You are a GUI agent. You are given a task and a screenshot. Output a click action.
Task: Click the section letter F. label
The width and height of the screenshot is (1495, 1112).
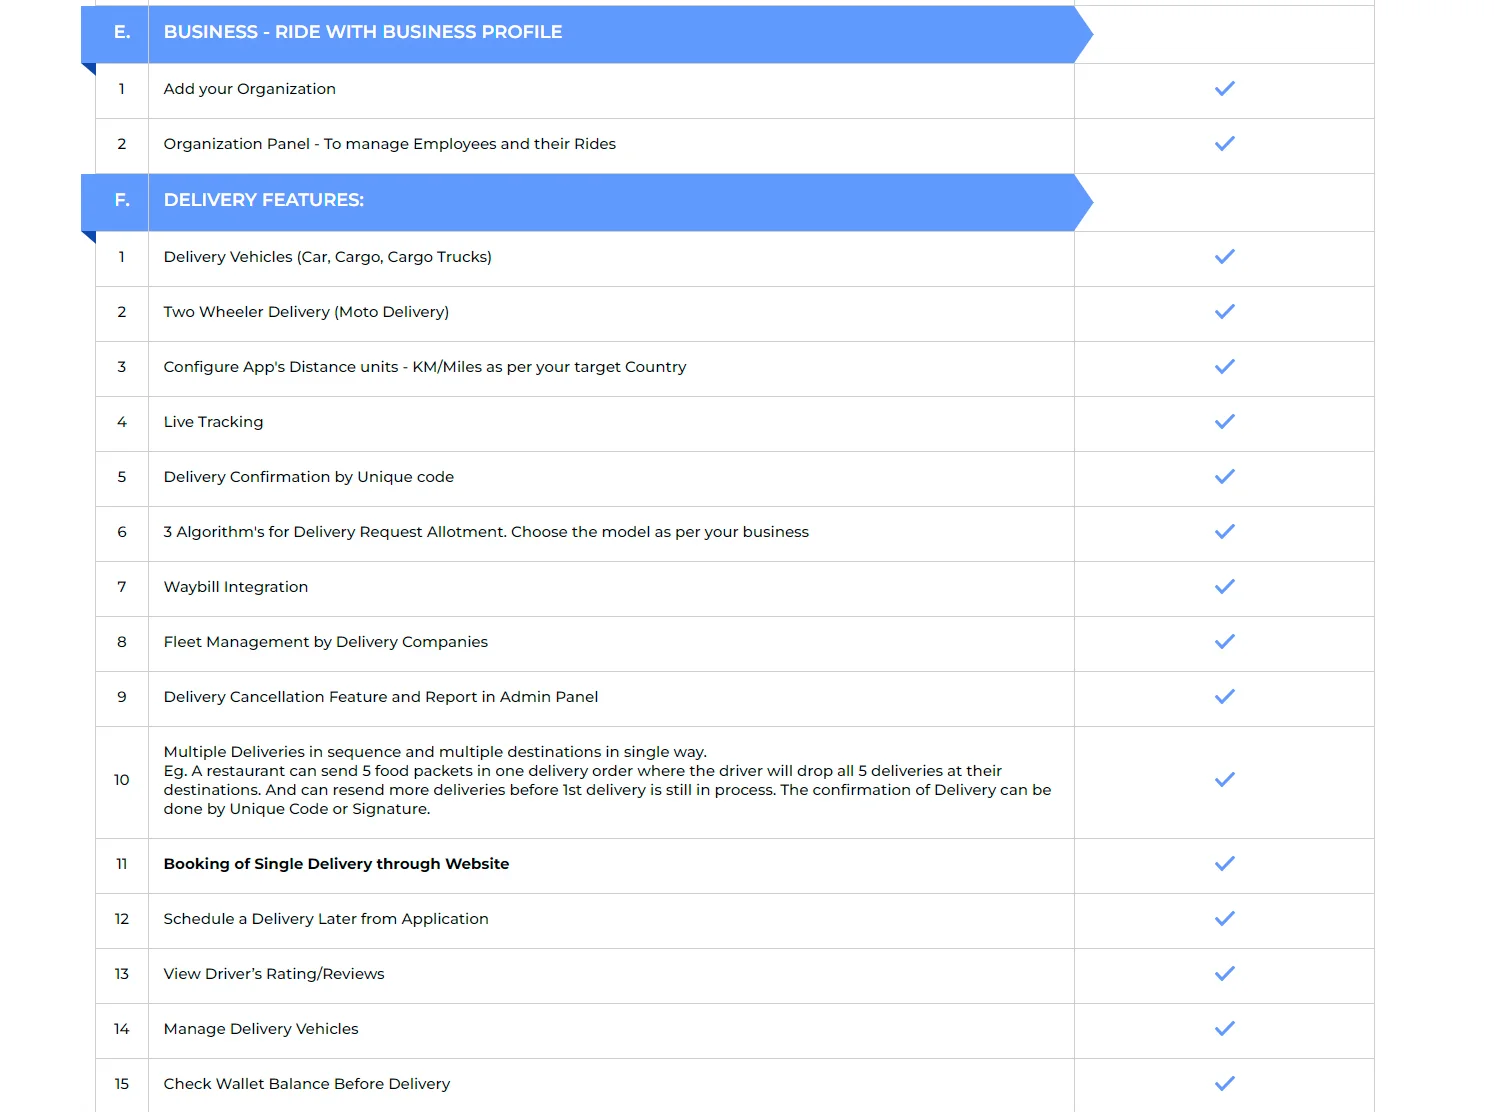[122, 200]
